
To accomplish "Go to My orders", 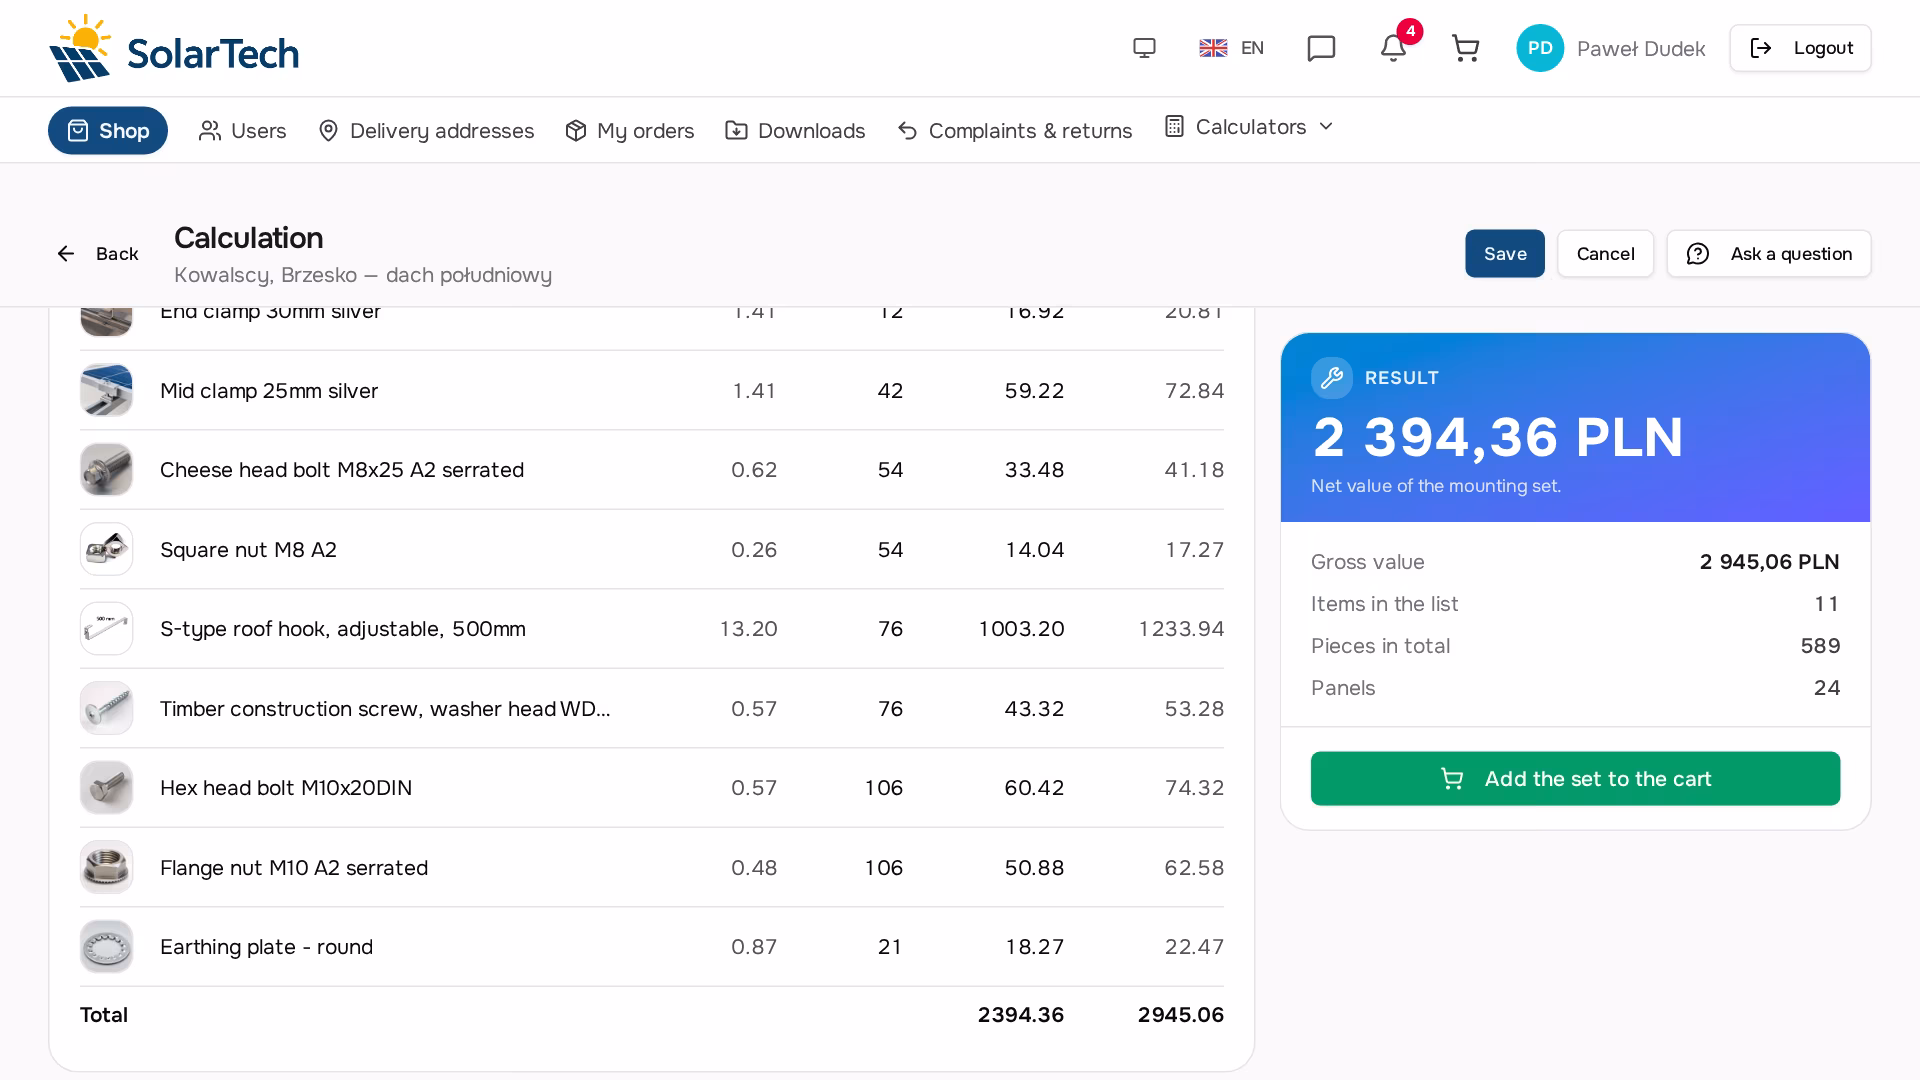I will (629, 131).
